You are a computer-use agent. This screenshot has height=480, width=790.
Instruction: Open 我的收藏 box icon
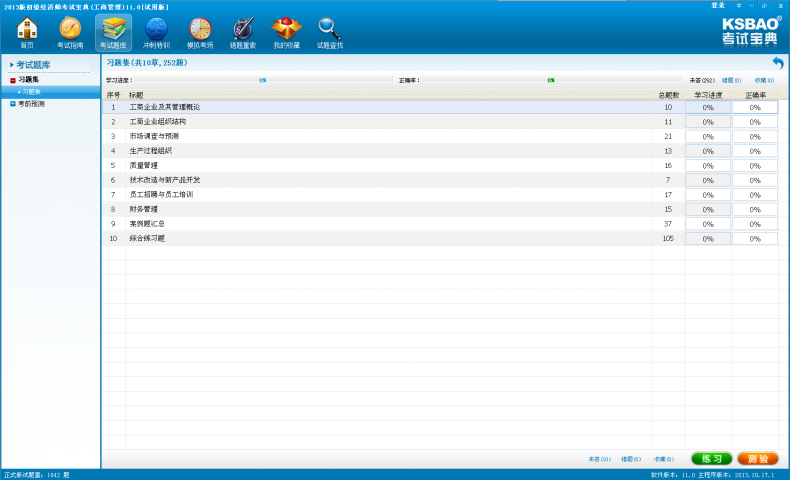pos(286,32)
